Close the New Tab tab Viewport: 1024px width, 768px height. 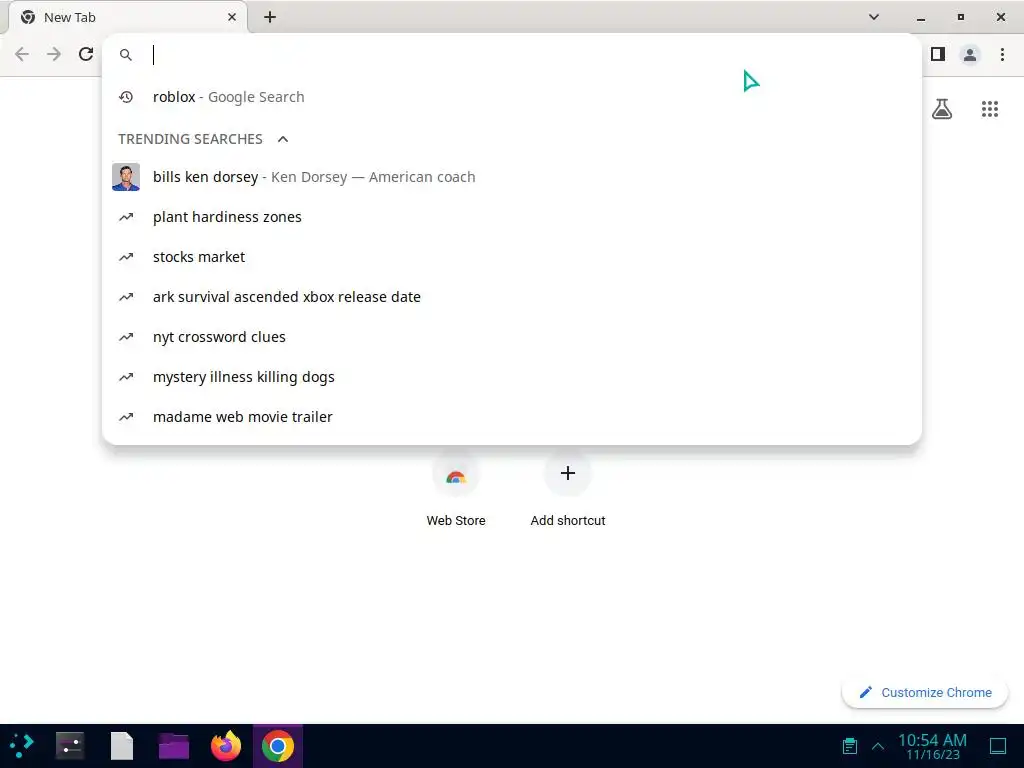232,17
